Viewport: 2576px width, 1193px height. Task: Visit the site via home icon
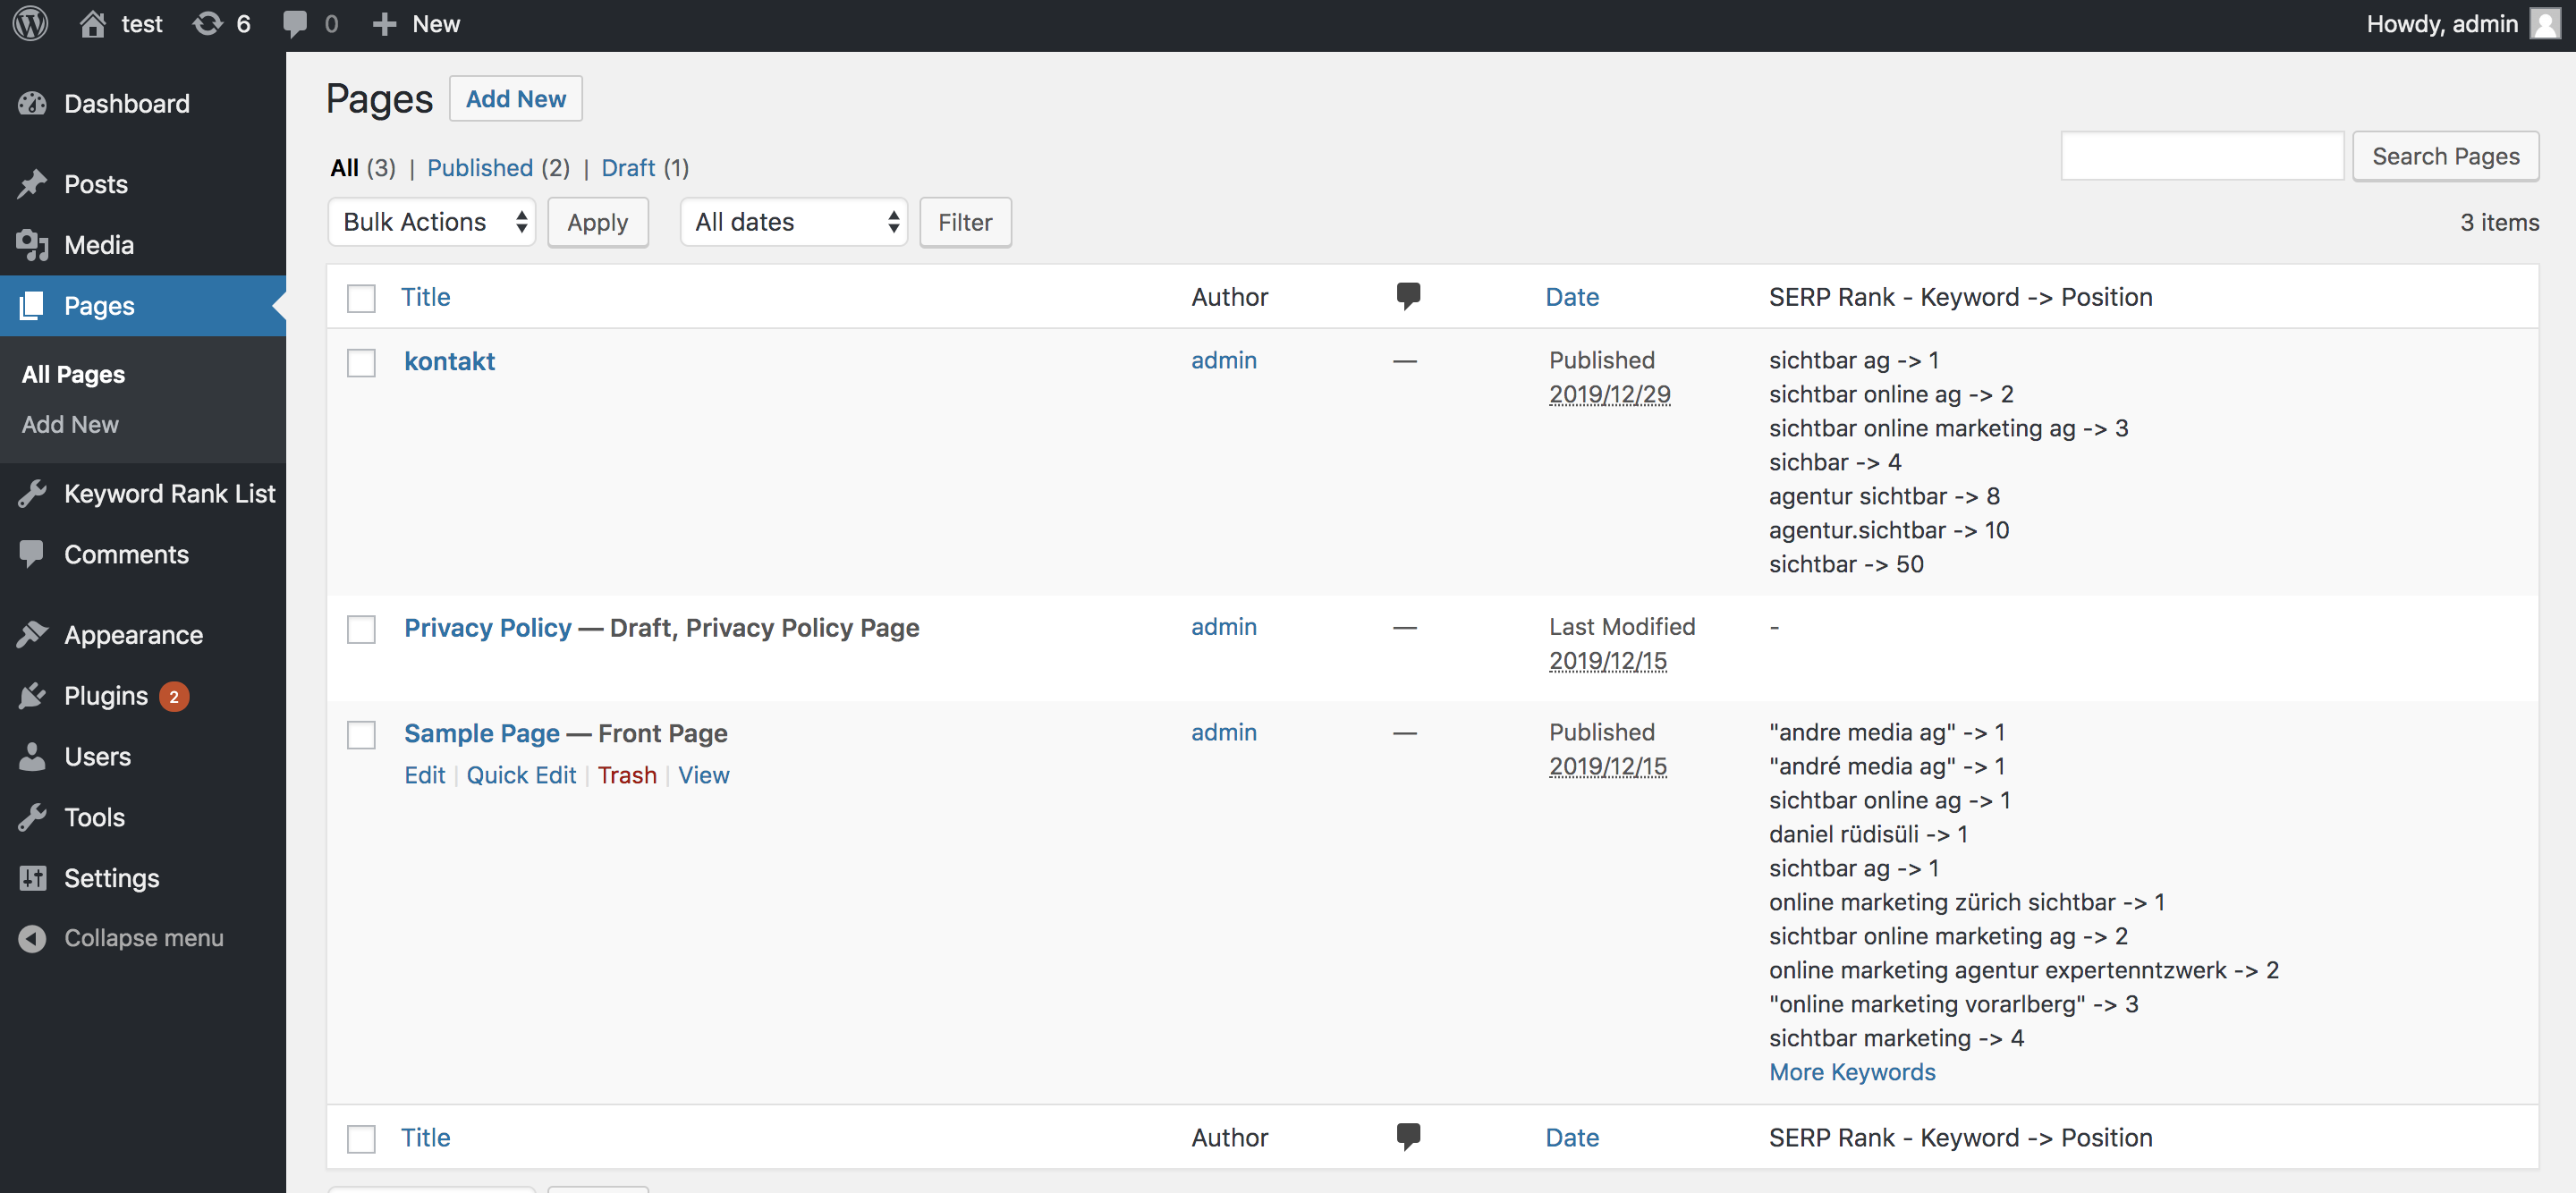(x=93, y=24)
